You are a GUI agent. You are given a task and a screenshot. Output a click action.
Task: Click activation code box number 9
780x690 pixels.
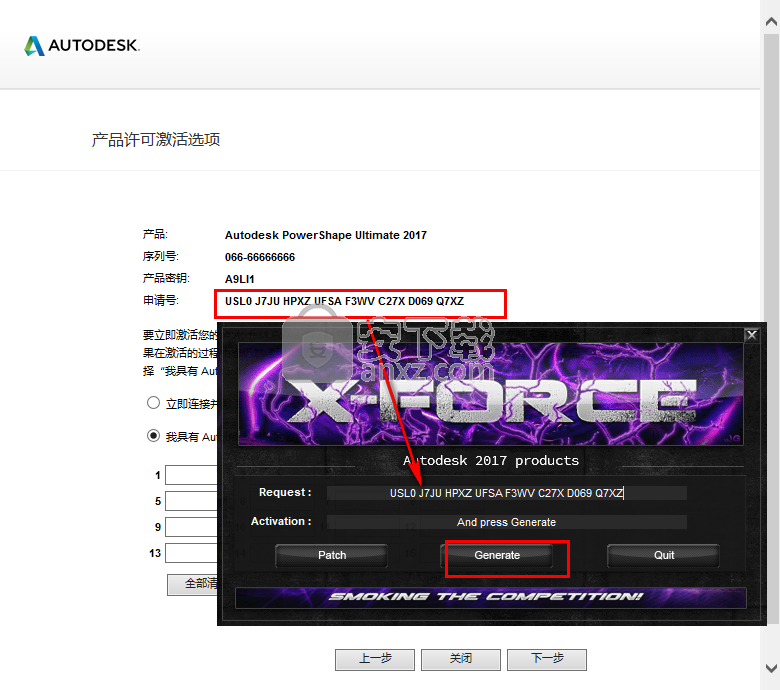click(192, 527)
